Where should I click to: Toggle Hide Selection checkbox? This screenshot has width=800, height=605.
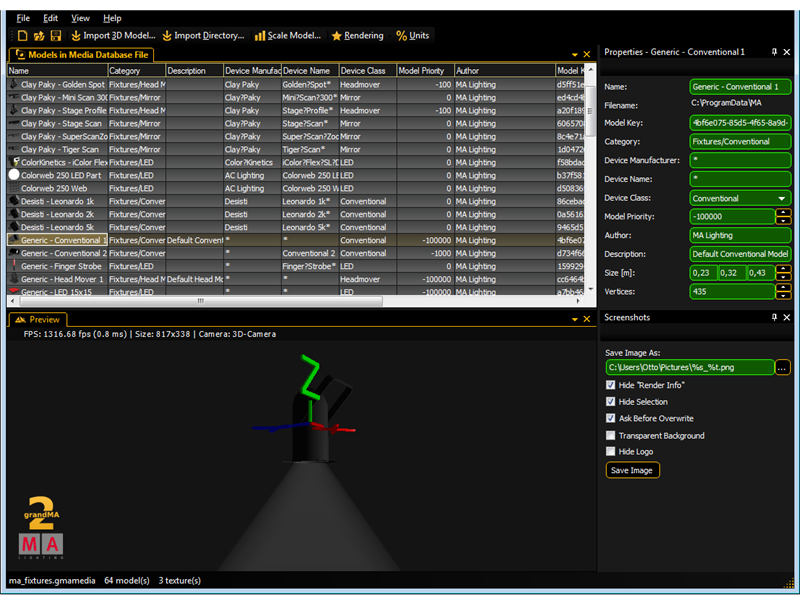610,402
